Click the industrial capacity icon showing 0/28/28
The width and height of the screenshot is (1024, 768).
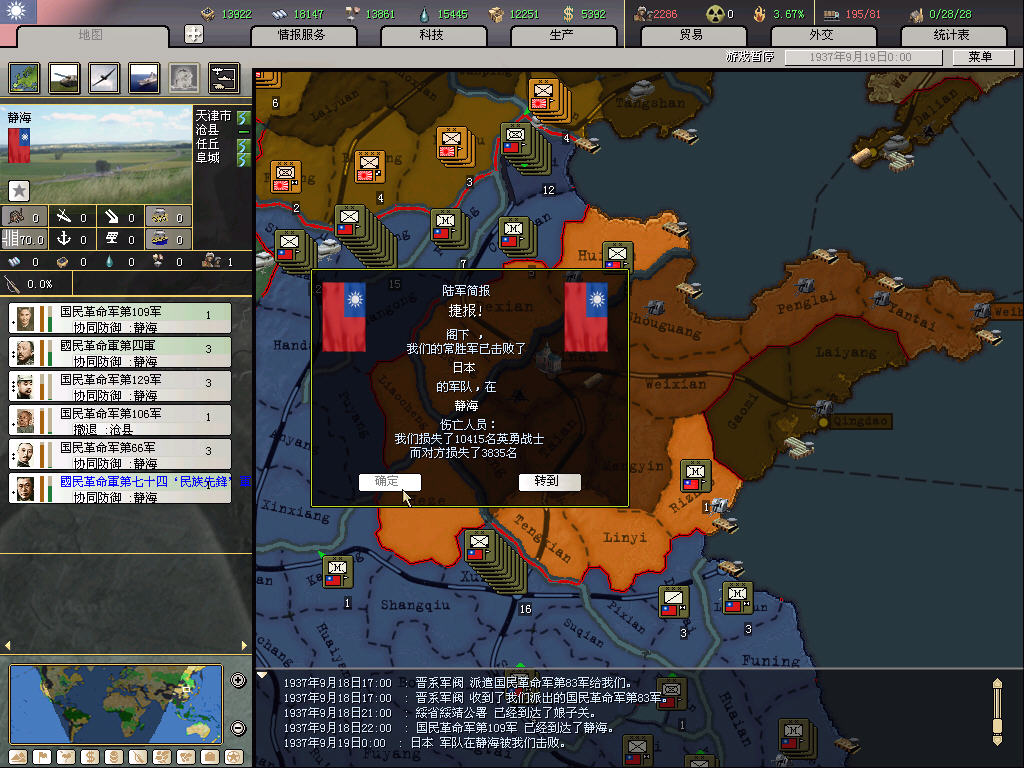coord(916,14)
